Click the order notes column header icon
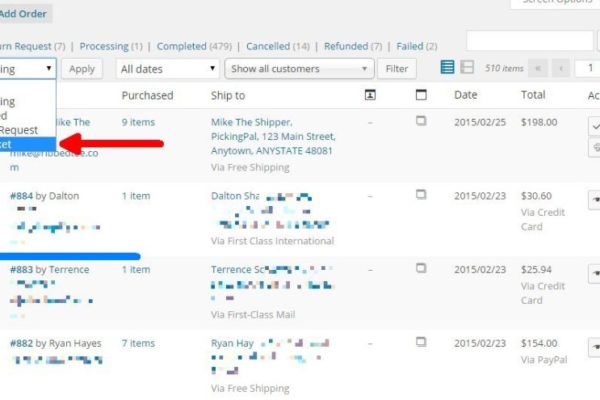This screenshot has height=400, width=600. coord(421,95)
